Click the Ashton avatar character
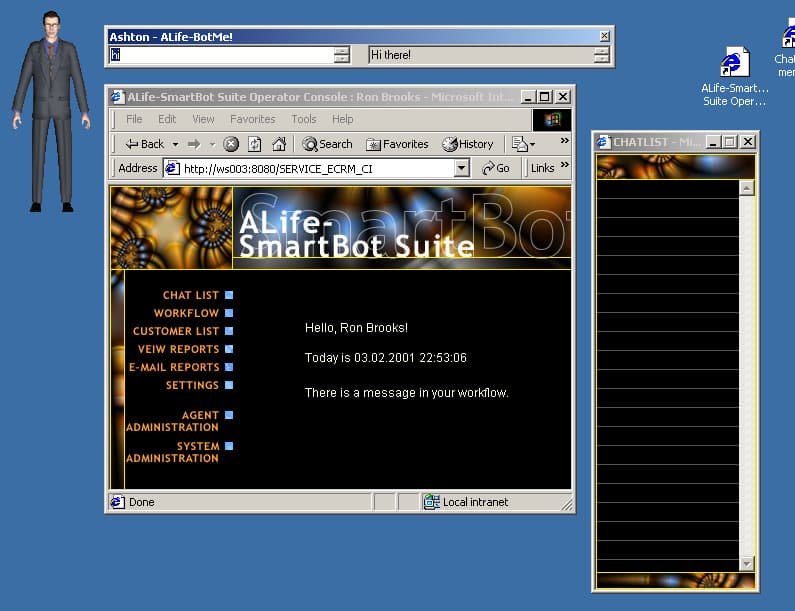 pos(50,110)
